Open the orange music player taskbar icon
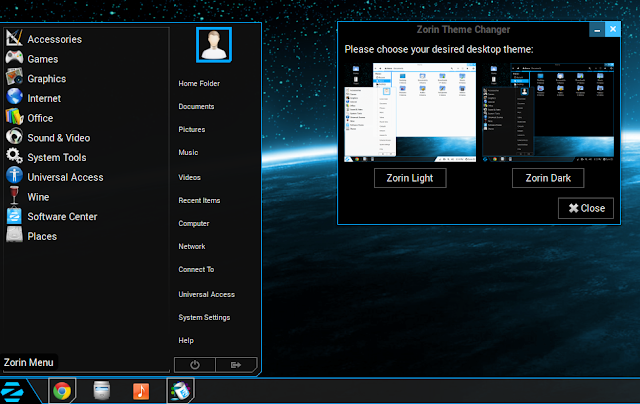Image resolution: width=640 pixels, height=404 pixels. (x=141, y=391)
